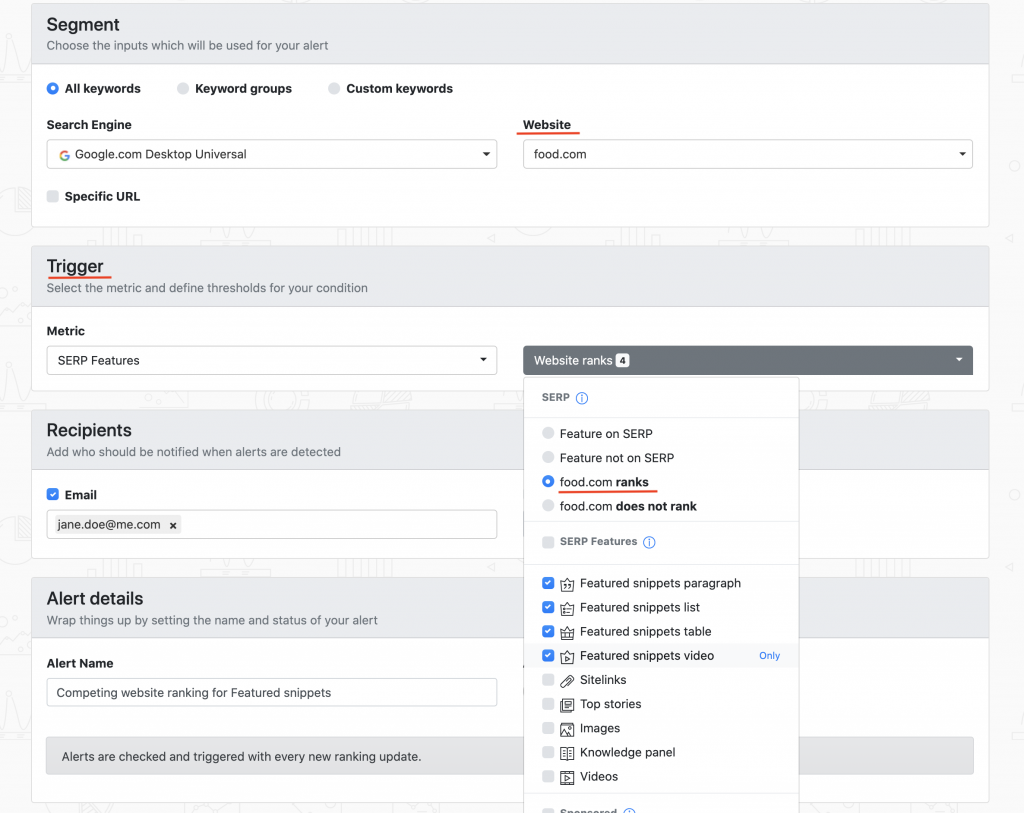Uncheck Featured snippets video
Image resolution: width=1024 pixels, height=813 pixels.
click(x=548, y=656)
